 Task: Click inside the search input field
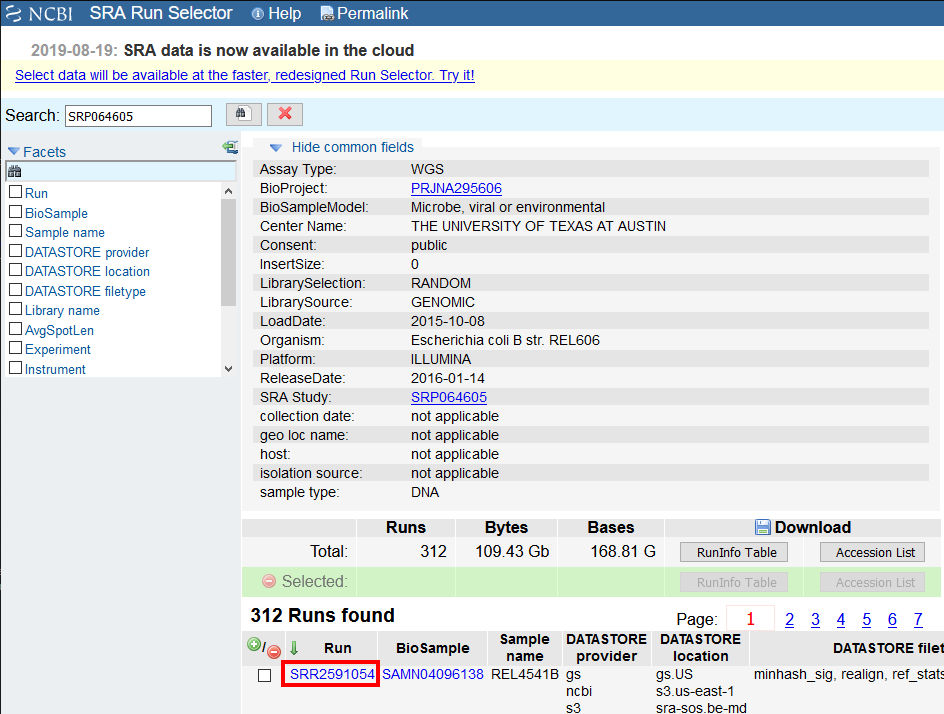(x=137, y=115)
